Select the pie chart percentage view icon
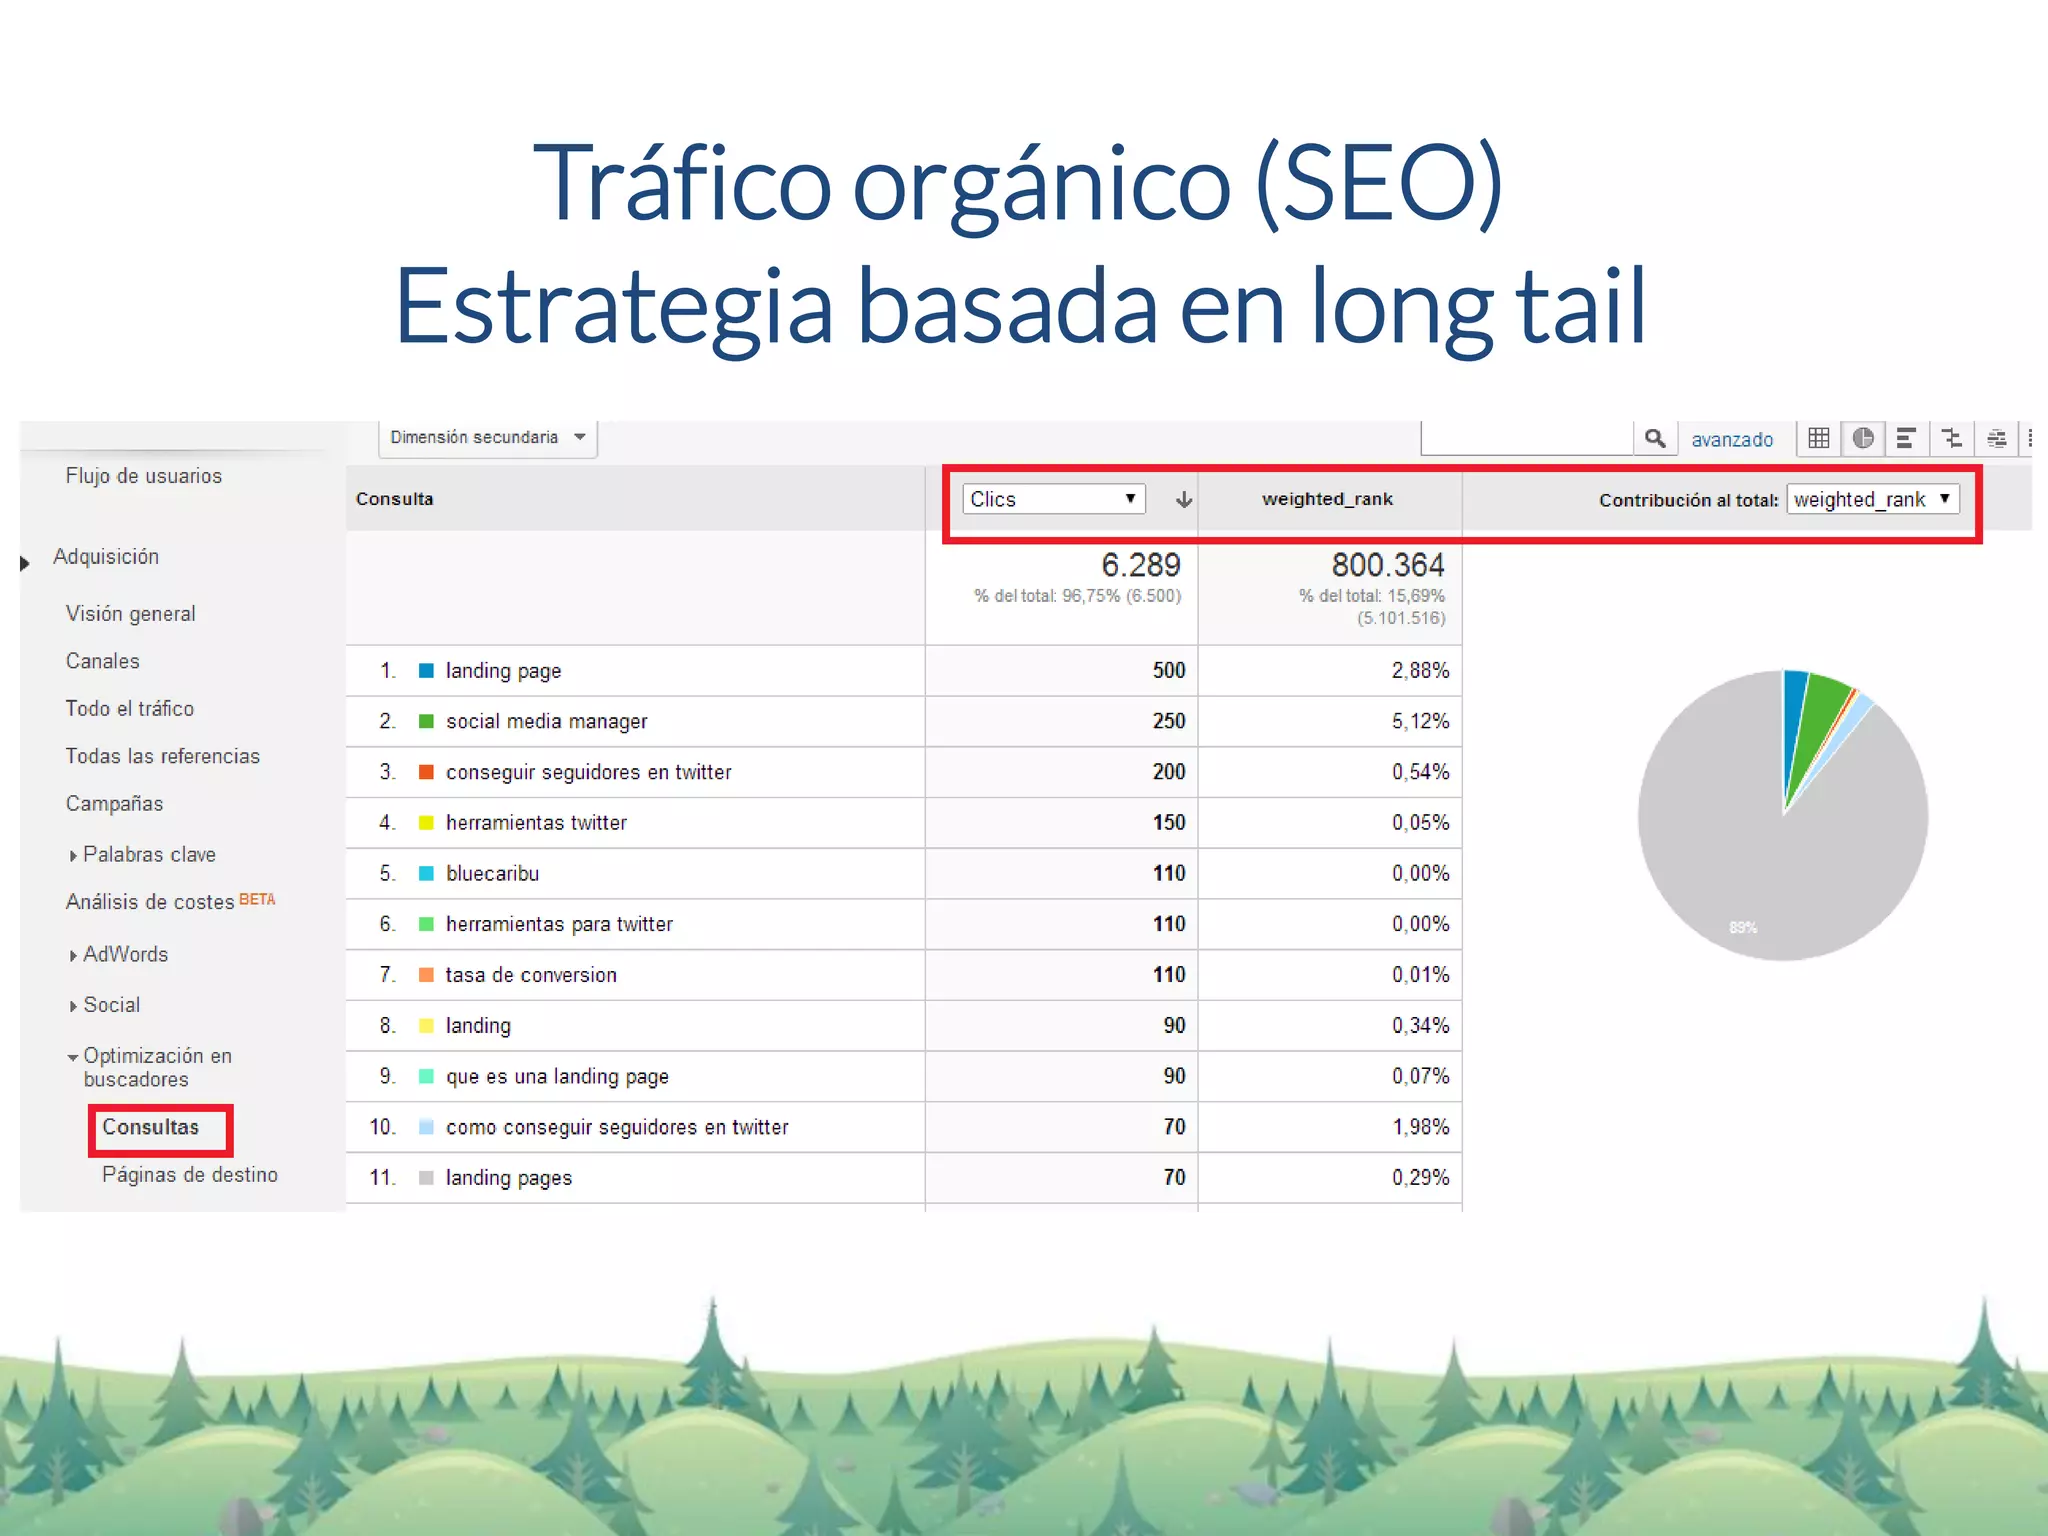Image resolution: width=2048 pixels, height=1536 pixels. pos(1863,438)
